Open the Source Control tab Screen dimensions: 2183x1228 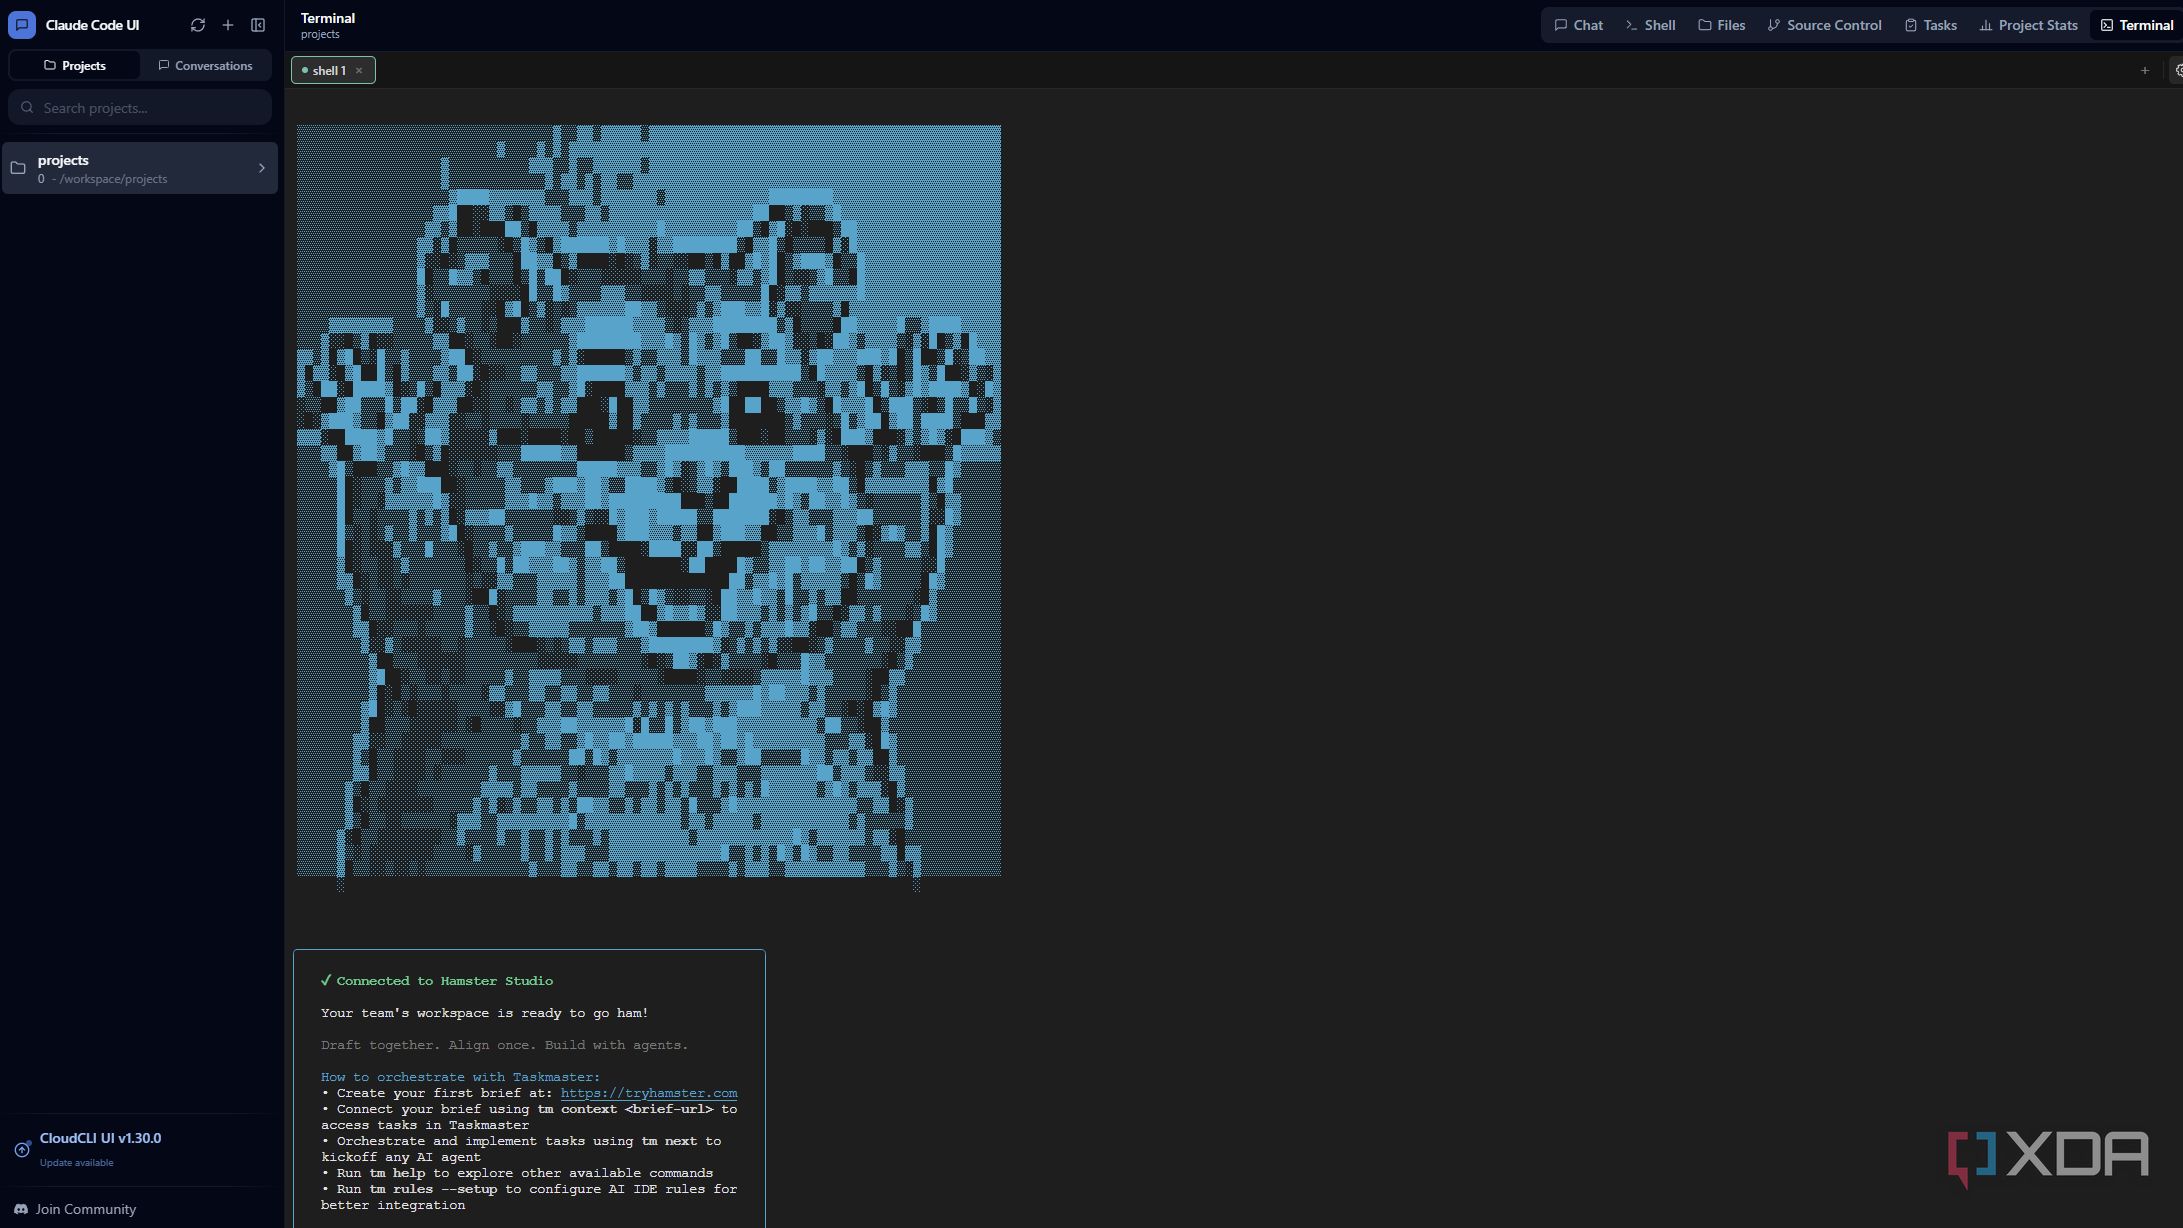coord(1824,25)
